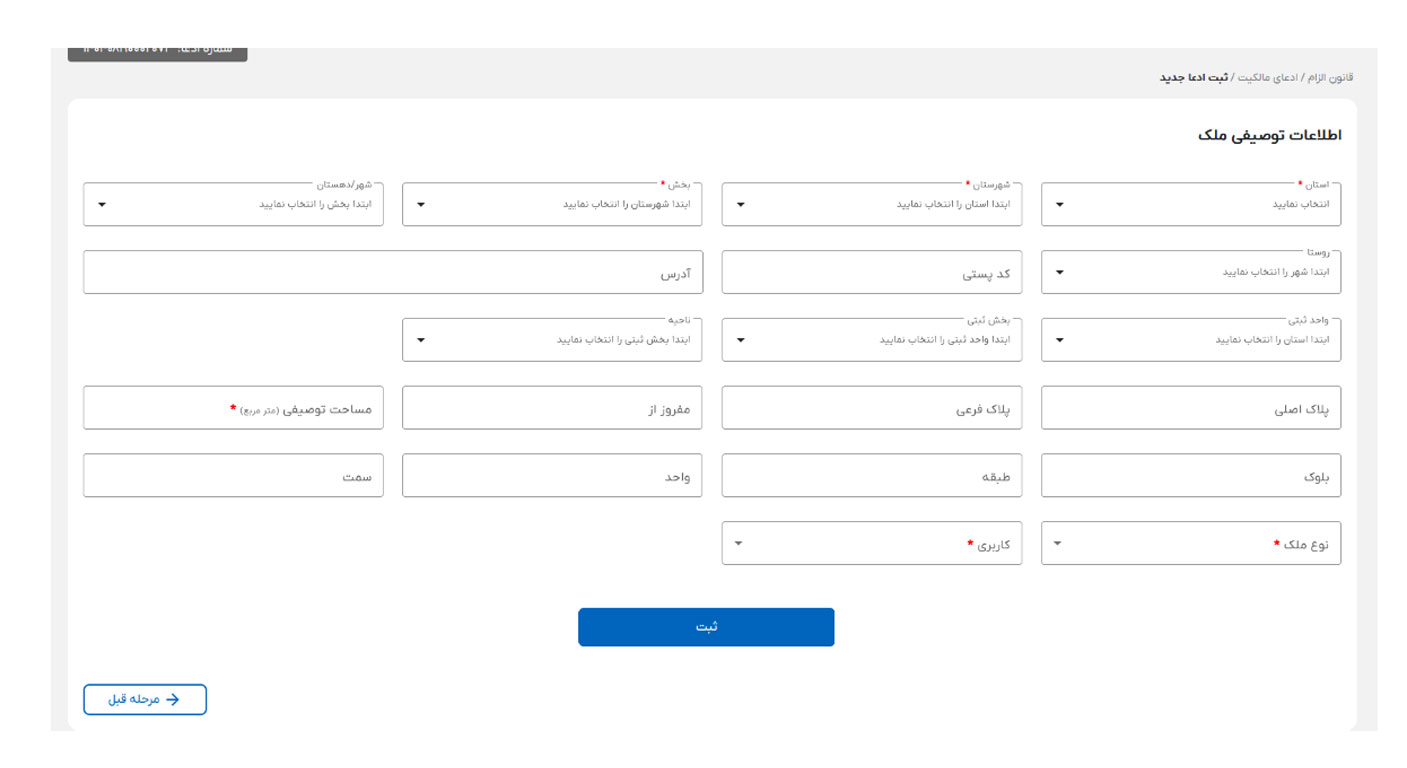Click the dark شماره ادعا badge at top
Image resolution: width=1407 pixels, height=768 pixels.
158,52
